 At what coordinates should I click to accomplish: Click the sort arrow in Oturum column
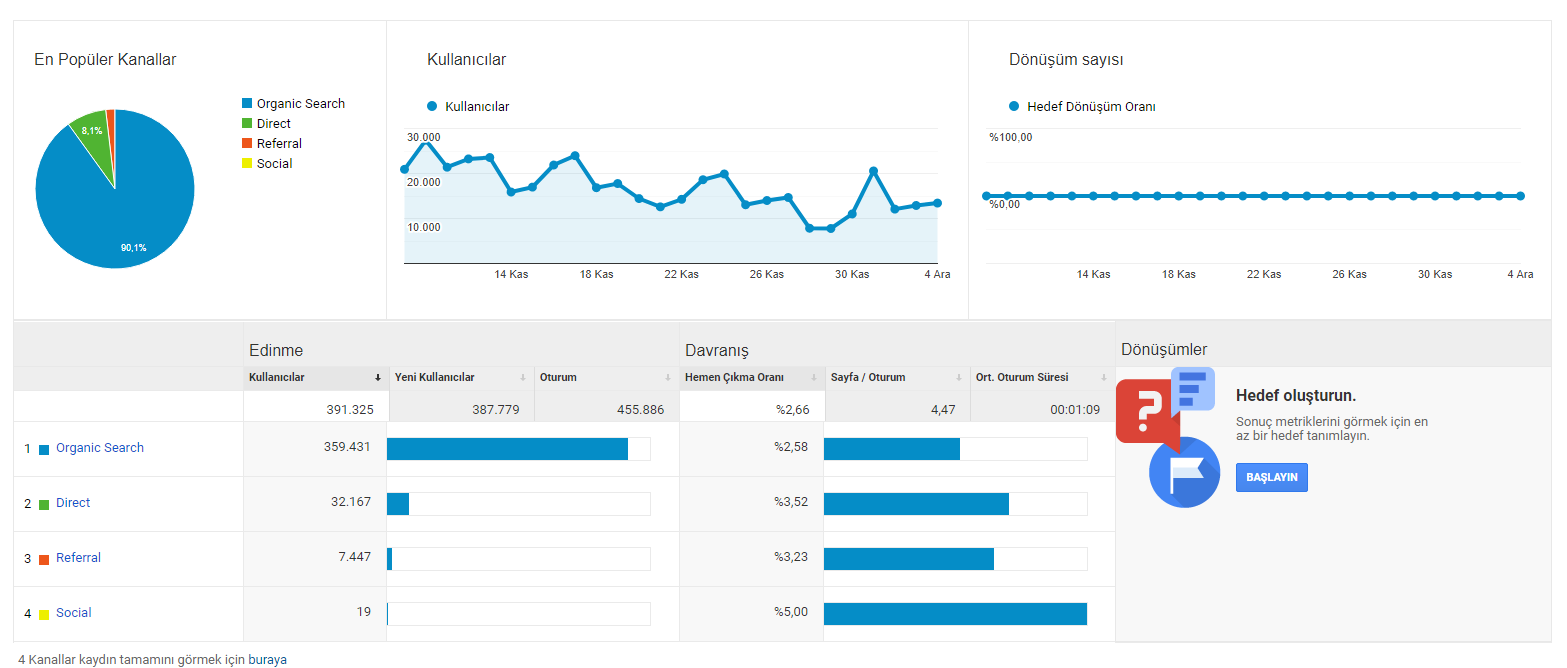coord(668,378)
